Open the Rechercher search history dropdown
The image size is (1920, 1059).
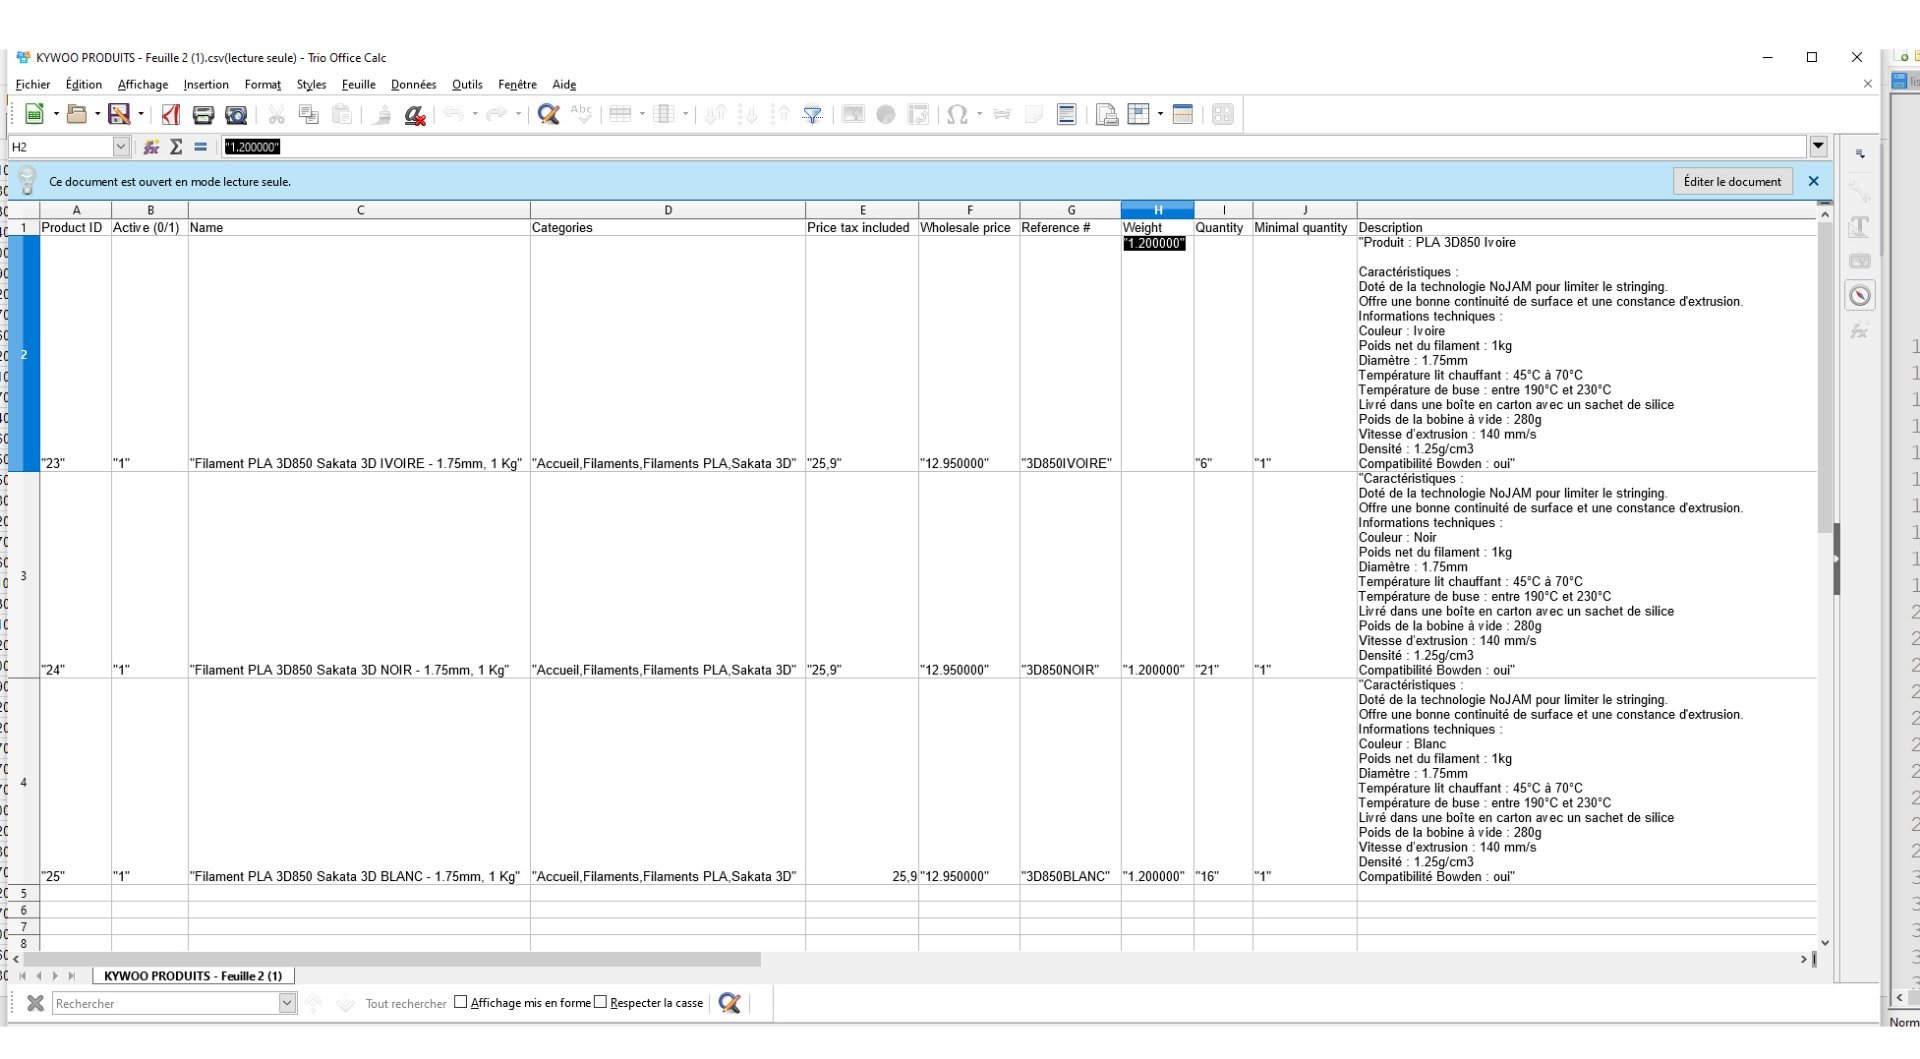point(287,1003)
